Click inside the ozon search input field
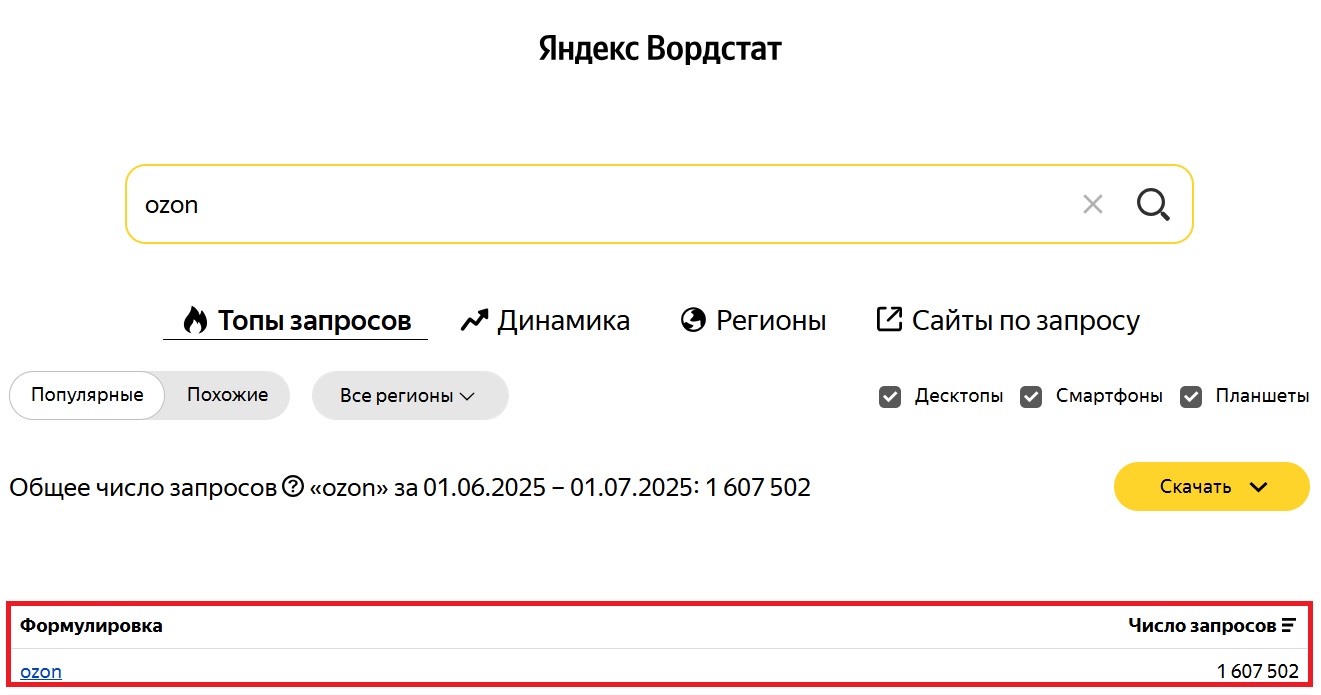Viewport: 1321px width, 695px height. (x=600, y=205)
